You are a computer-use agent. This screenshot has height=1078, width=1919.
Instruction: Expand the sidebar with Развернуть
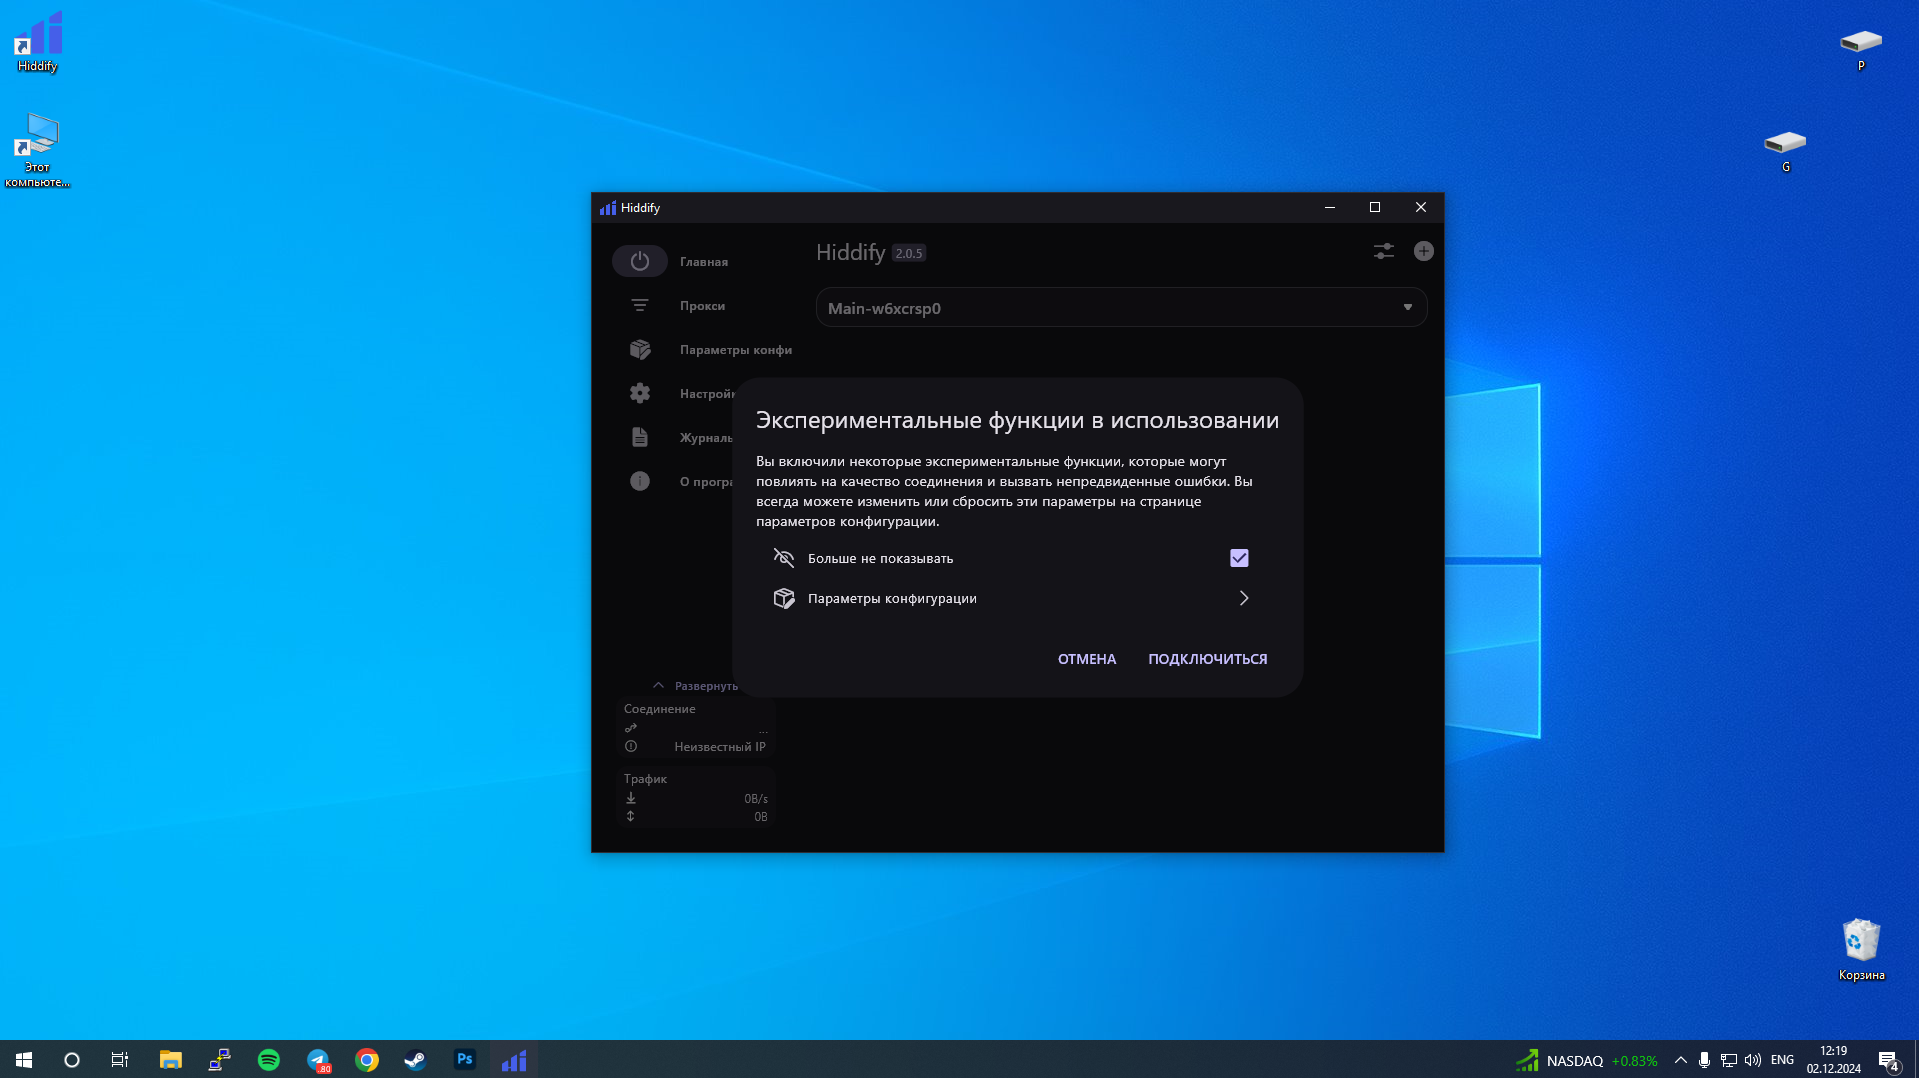[x=696, y=685]
